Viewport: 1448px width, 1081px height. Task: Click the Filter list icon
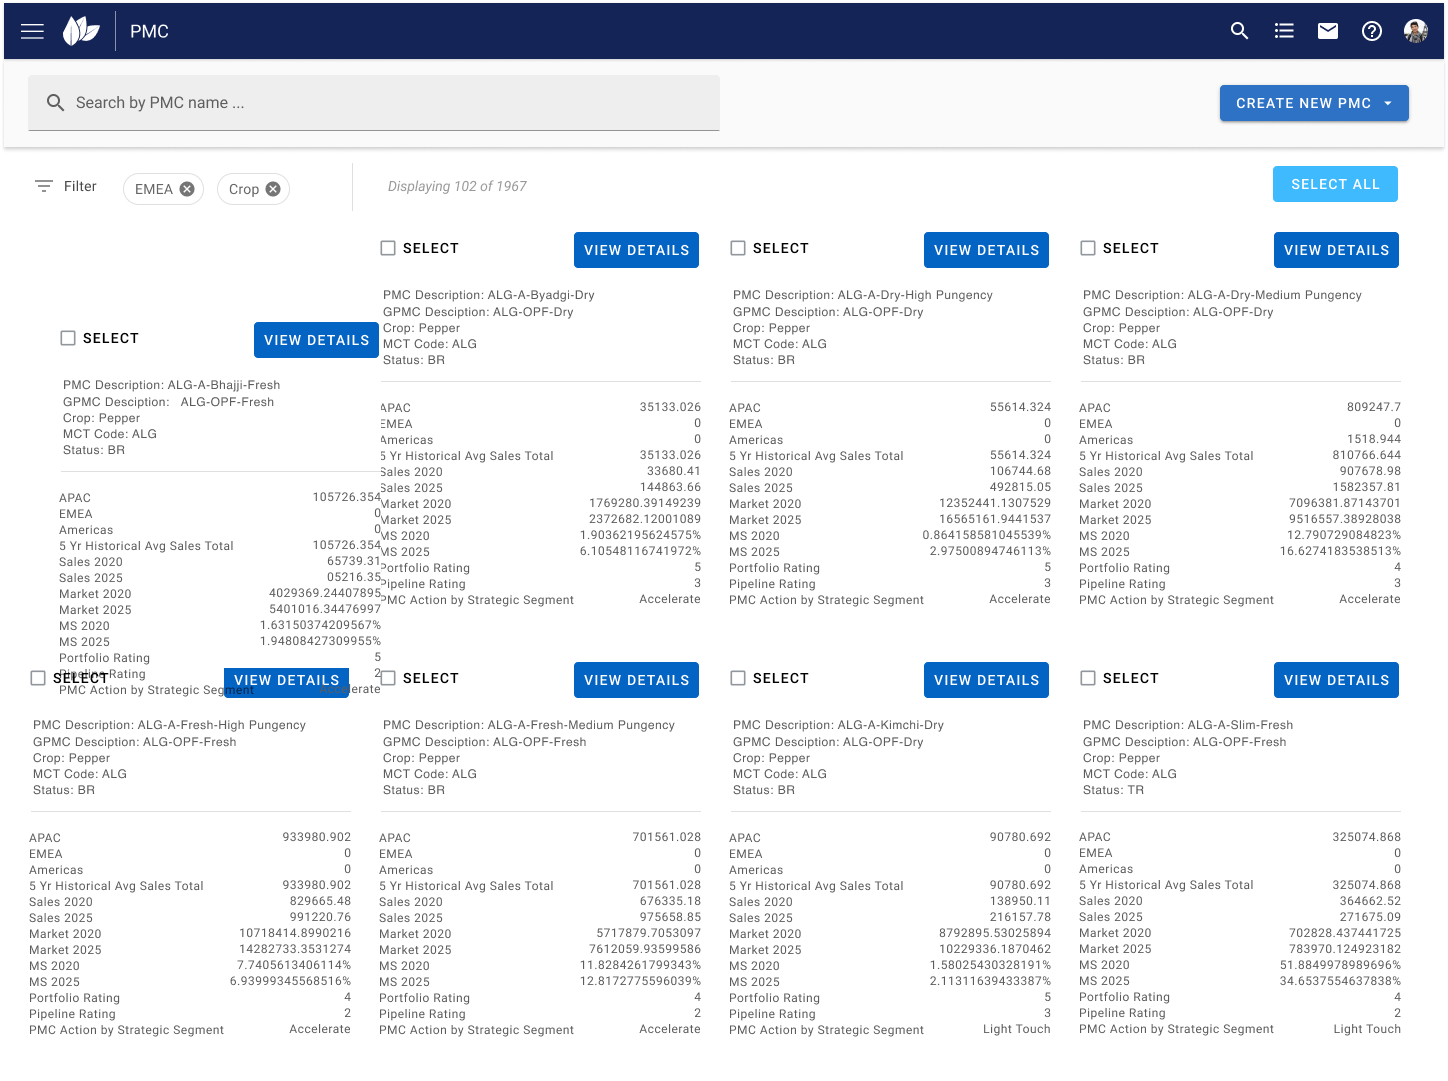click(44, 186)
